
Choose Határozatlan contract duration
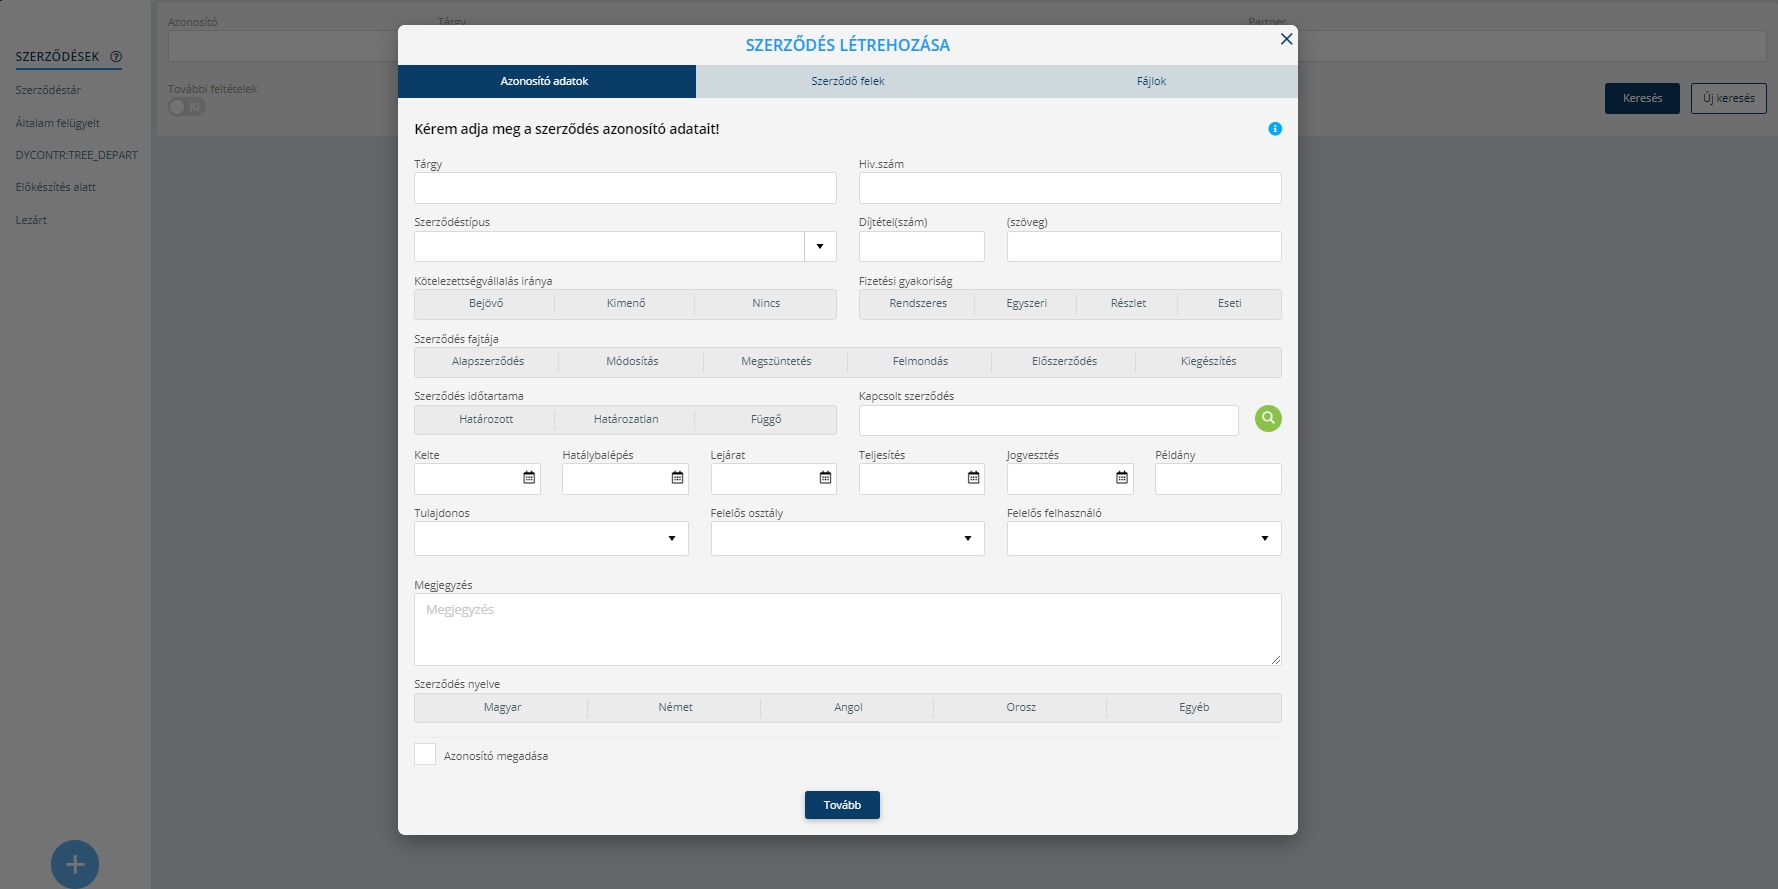626,420
